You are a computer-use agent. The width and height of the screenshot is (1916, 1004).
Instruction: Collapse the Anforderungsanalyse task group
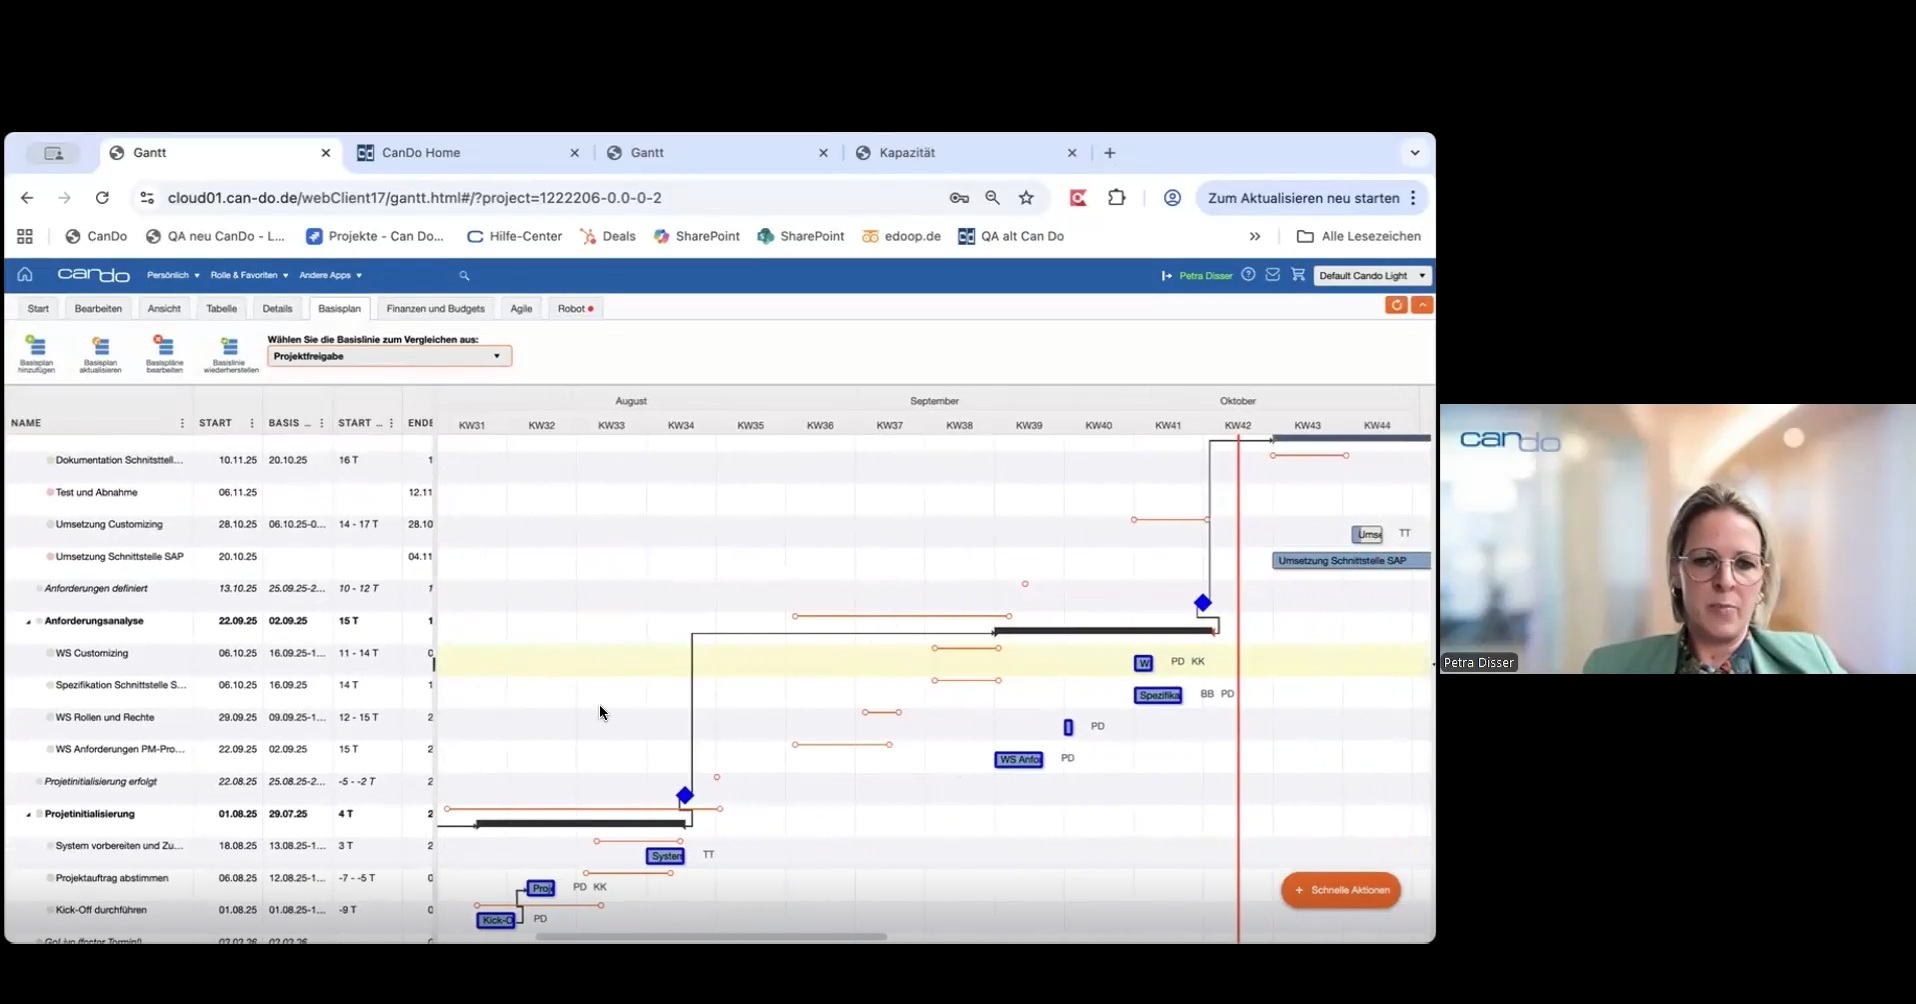29,622
